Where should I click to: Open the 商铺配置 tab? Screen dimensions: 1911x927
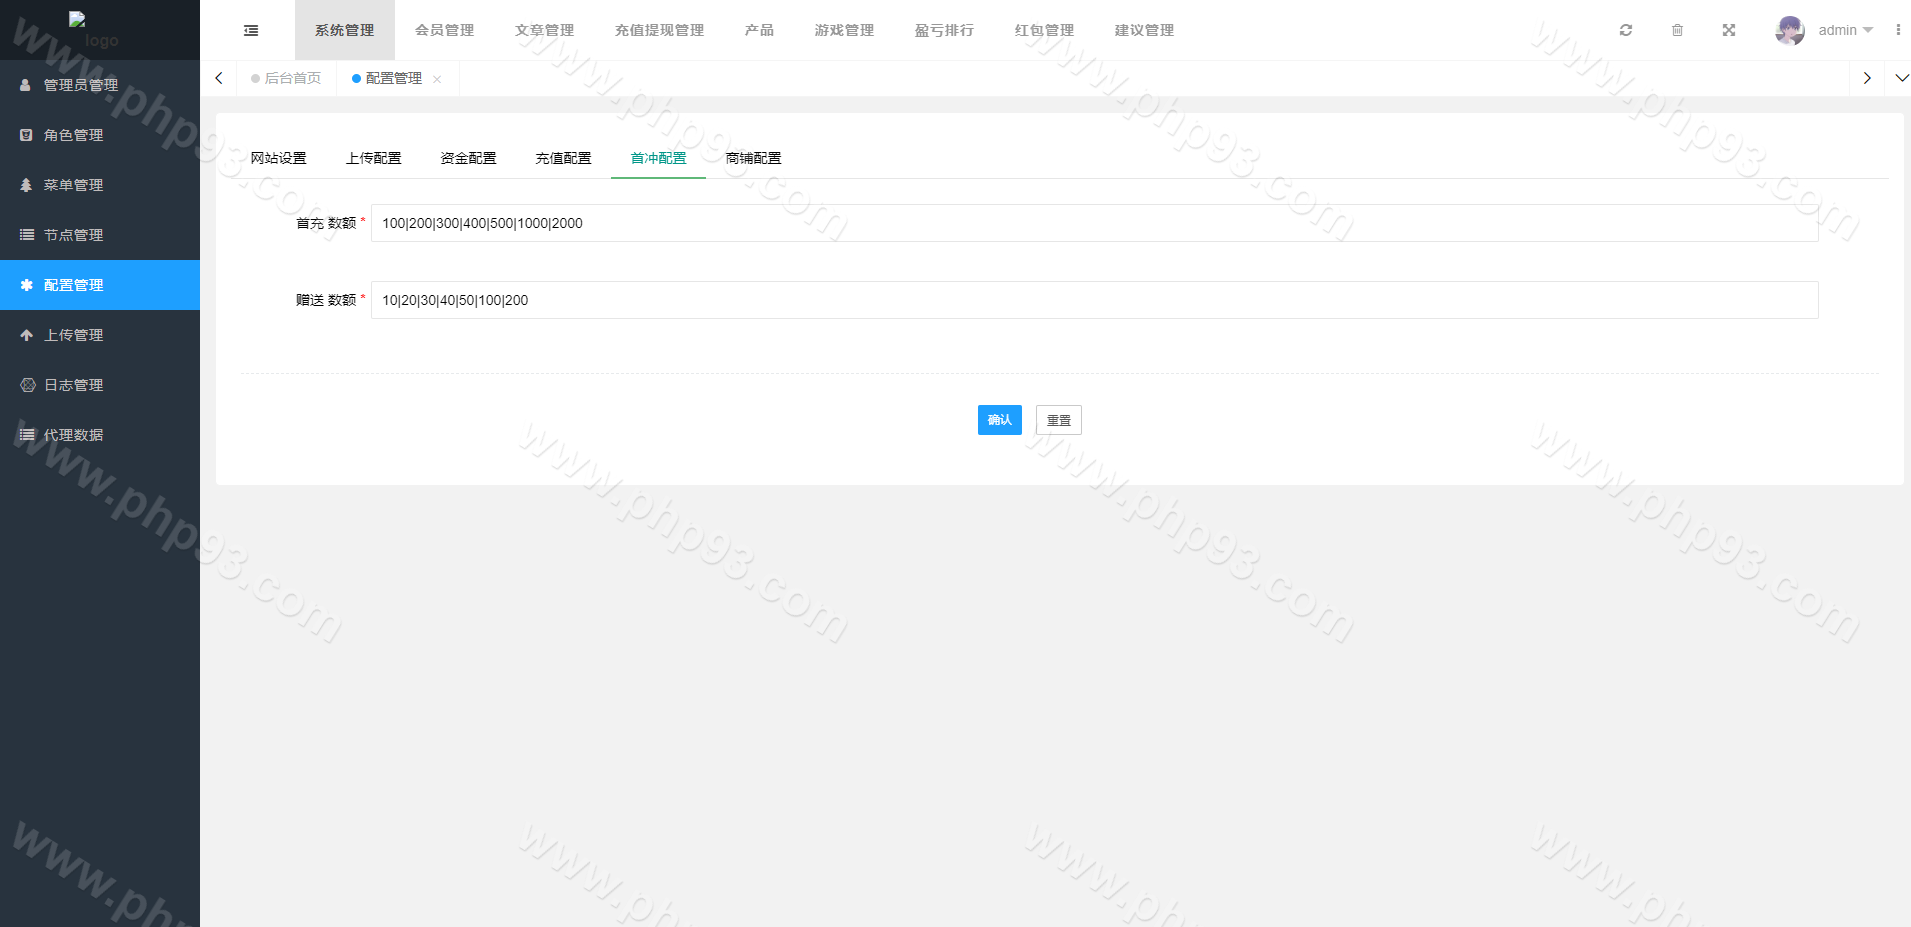[x=753, y=158]
